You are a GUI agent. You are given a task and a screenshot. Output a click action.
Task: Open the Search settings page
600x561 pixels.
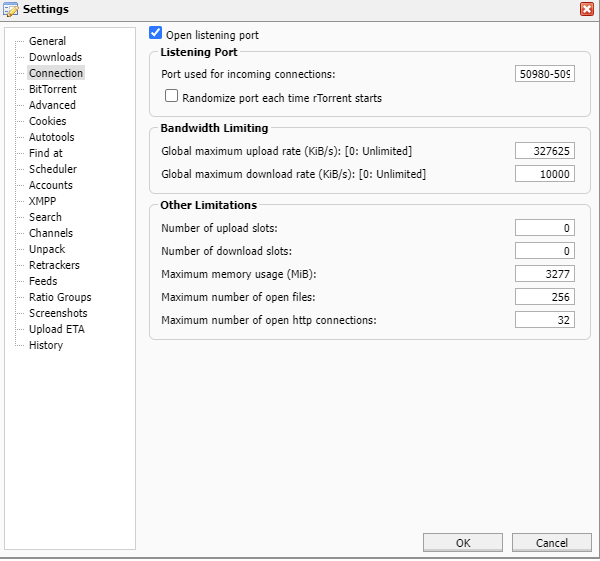pos(45,217)
